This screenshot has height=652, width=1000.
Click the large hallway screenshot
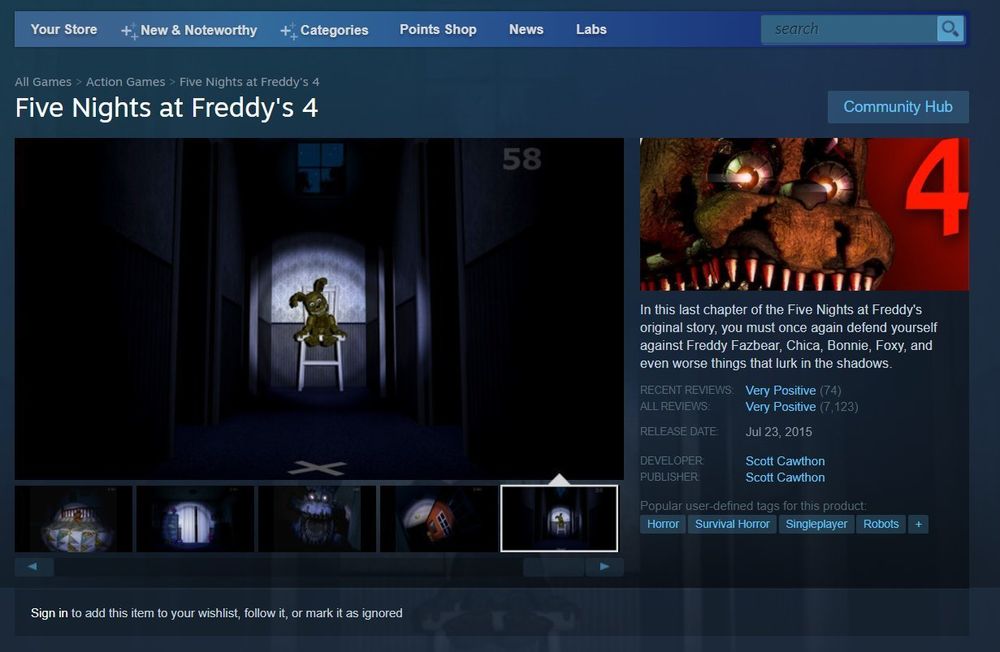[319, 309]
